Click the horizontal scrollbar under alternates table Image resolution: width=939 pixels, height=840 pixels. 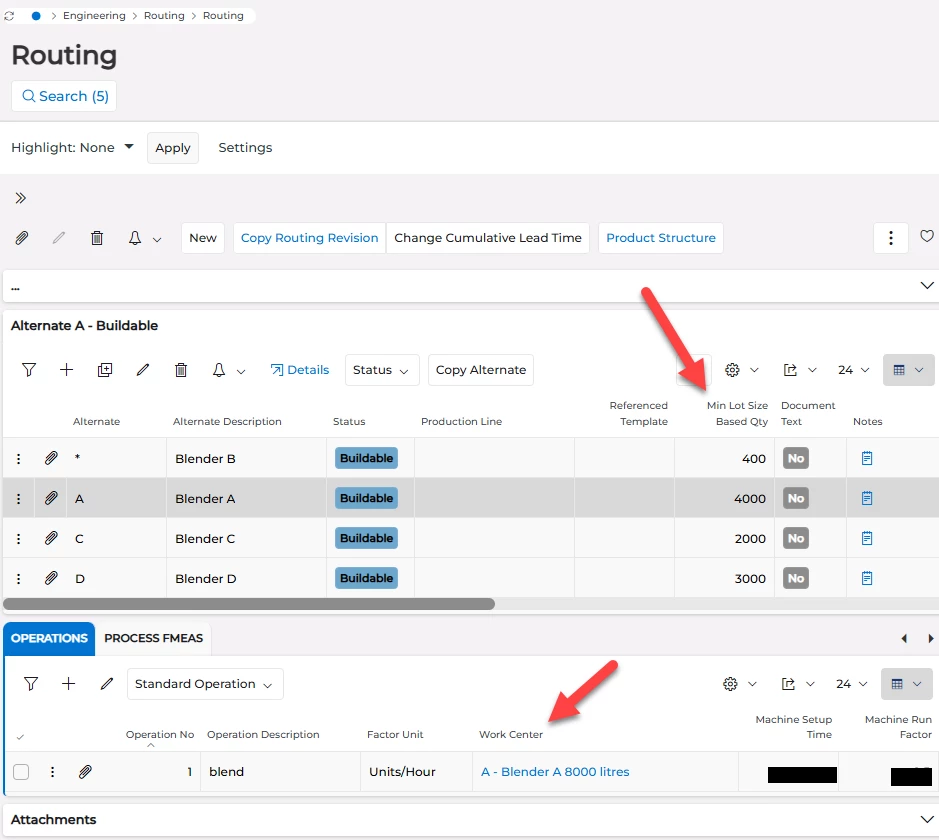(x=249, y=604)
